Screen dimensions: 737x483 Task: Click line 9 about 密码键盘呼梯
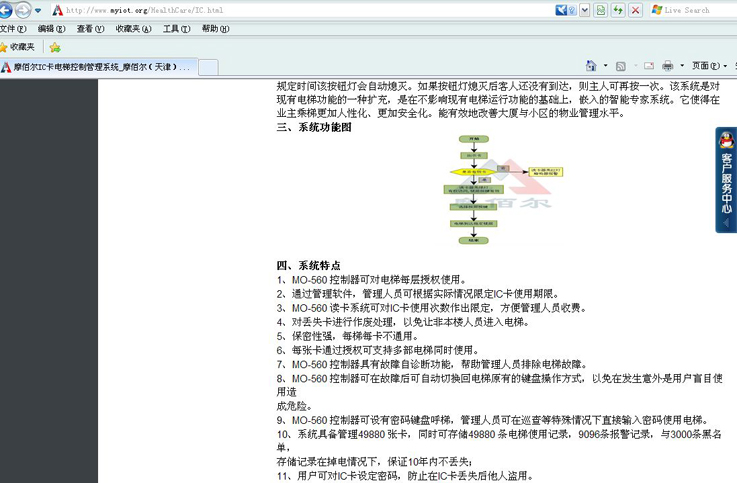point(493,421)
